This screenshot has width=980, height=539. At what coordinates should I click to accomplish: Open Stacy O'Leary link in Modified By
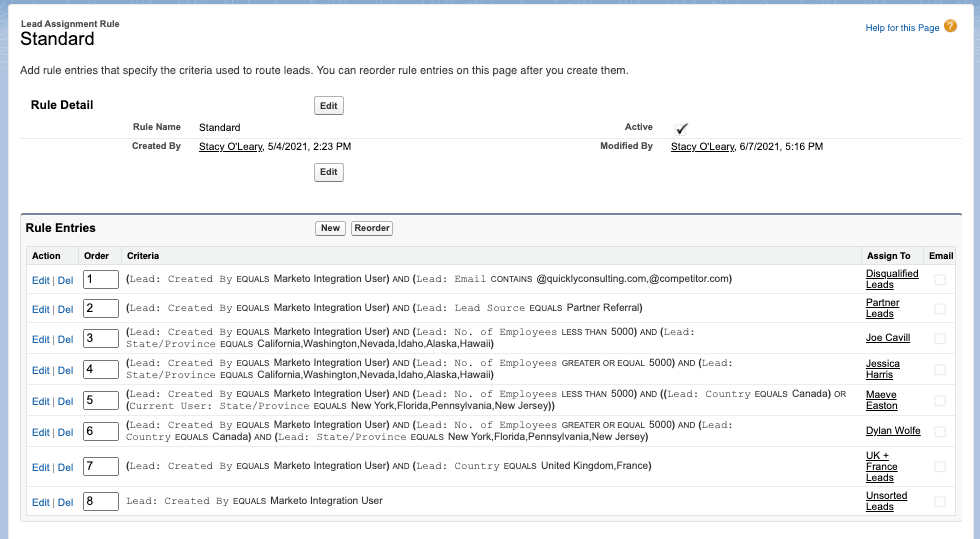point(702,146)
